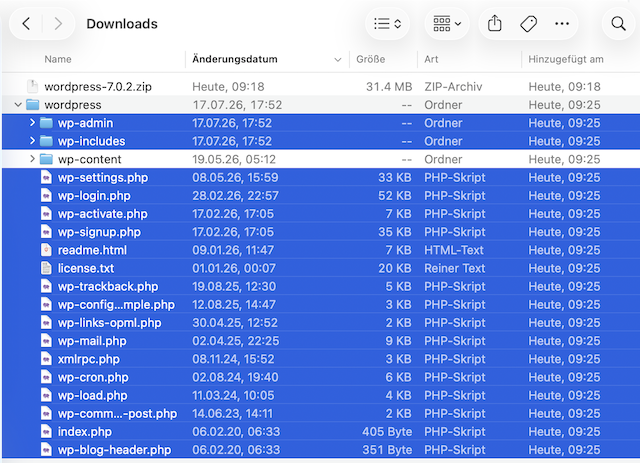Click the wp-links-opml.php file icon
Viewport: 640px width, 463px height.
click(x=47, y=323)
